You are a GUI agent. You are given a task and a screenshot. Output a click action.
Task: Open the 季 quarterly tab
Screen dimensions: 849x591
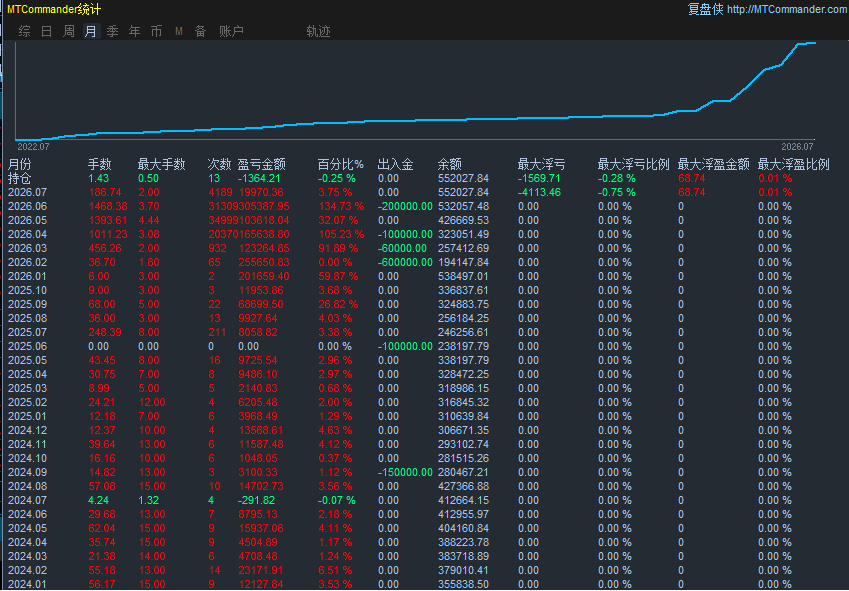[113, 31]
